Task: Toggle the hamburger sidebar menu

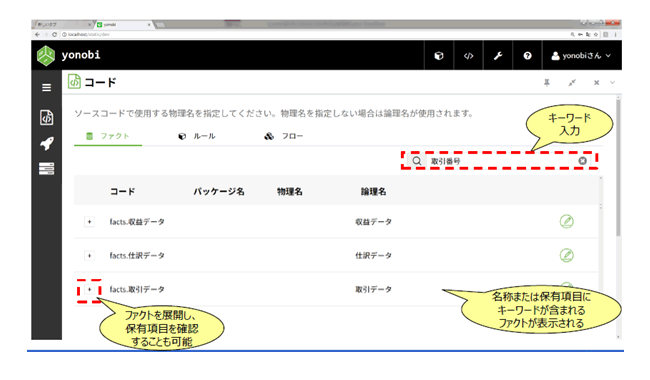Action: click(46, 87)
